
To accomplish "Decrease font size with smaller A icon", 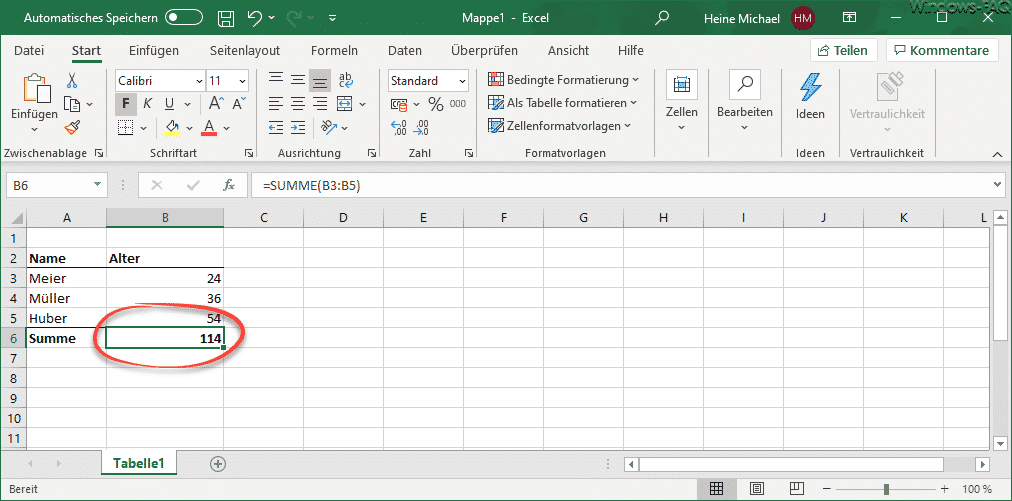I will click(x=239, y=104).
